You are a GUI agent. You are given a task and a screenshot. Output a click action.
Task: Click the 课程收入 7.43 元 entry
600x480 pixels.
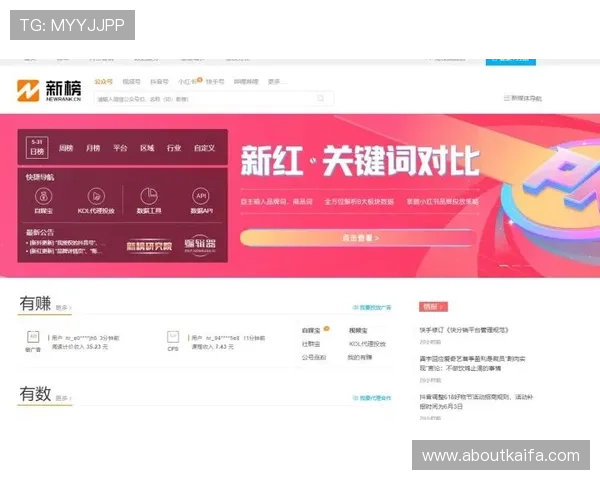coord(212,347)
